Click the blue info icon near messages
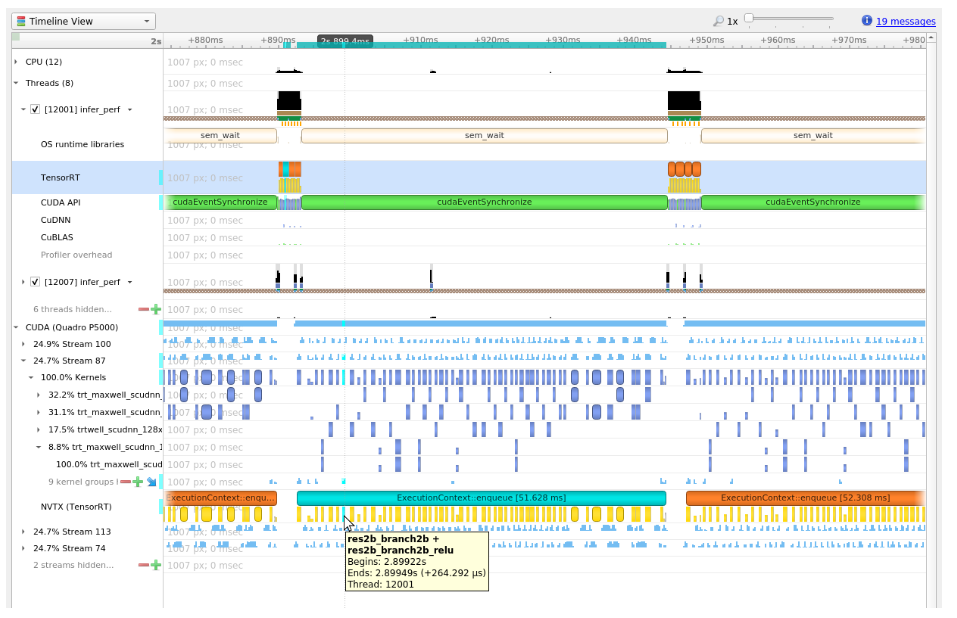Image resolution: width=957 pixels, height=618 pixels. click(x=867, y=21)
